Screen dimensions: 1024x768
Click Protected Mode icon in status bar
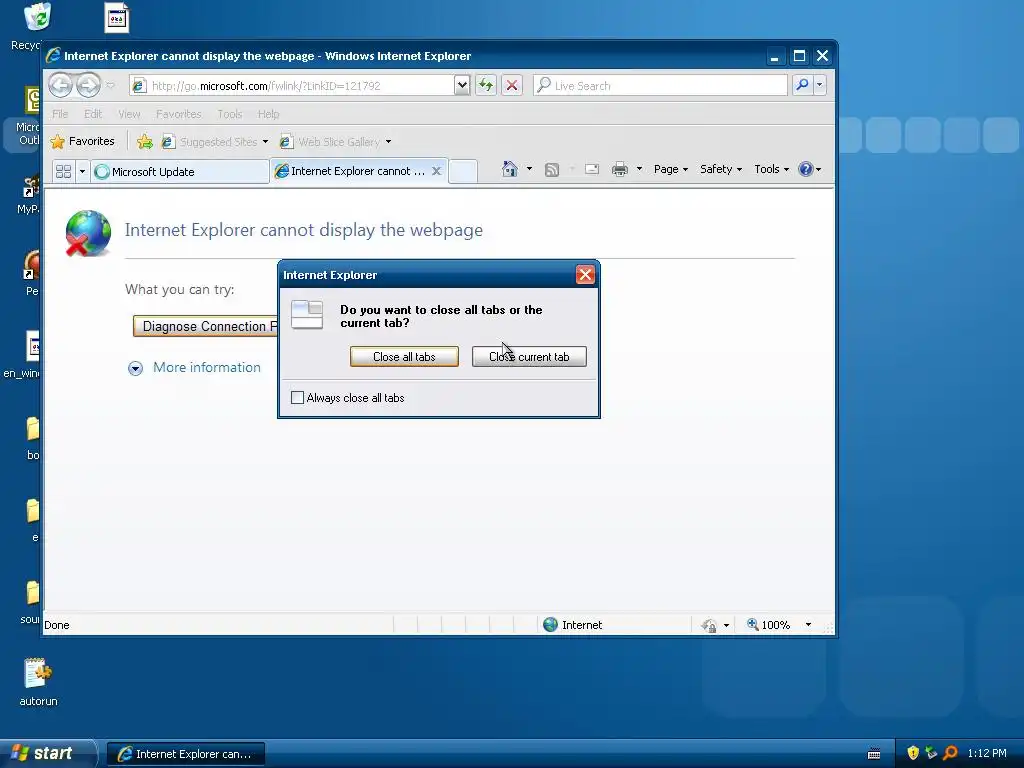pyautogui.click(x=709, y=625)
